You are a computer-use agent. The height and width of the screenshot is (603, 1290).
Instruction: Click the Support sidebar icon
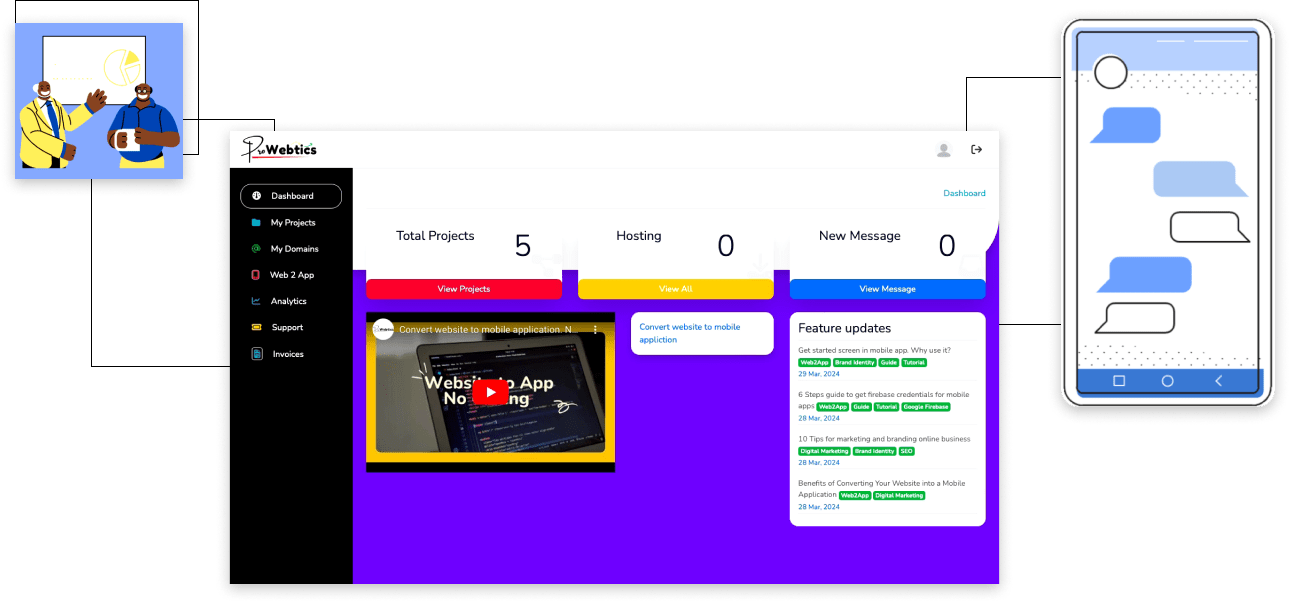click(256, 328)
